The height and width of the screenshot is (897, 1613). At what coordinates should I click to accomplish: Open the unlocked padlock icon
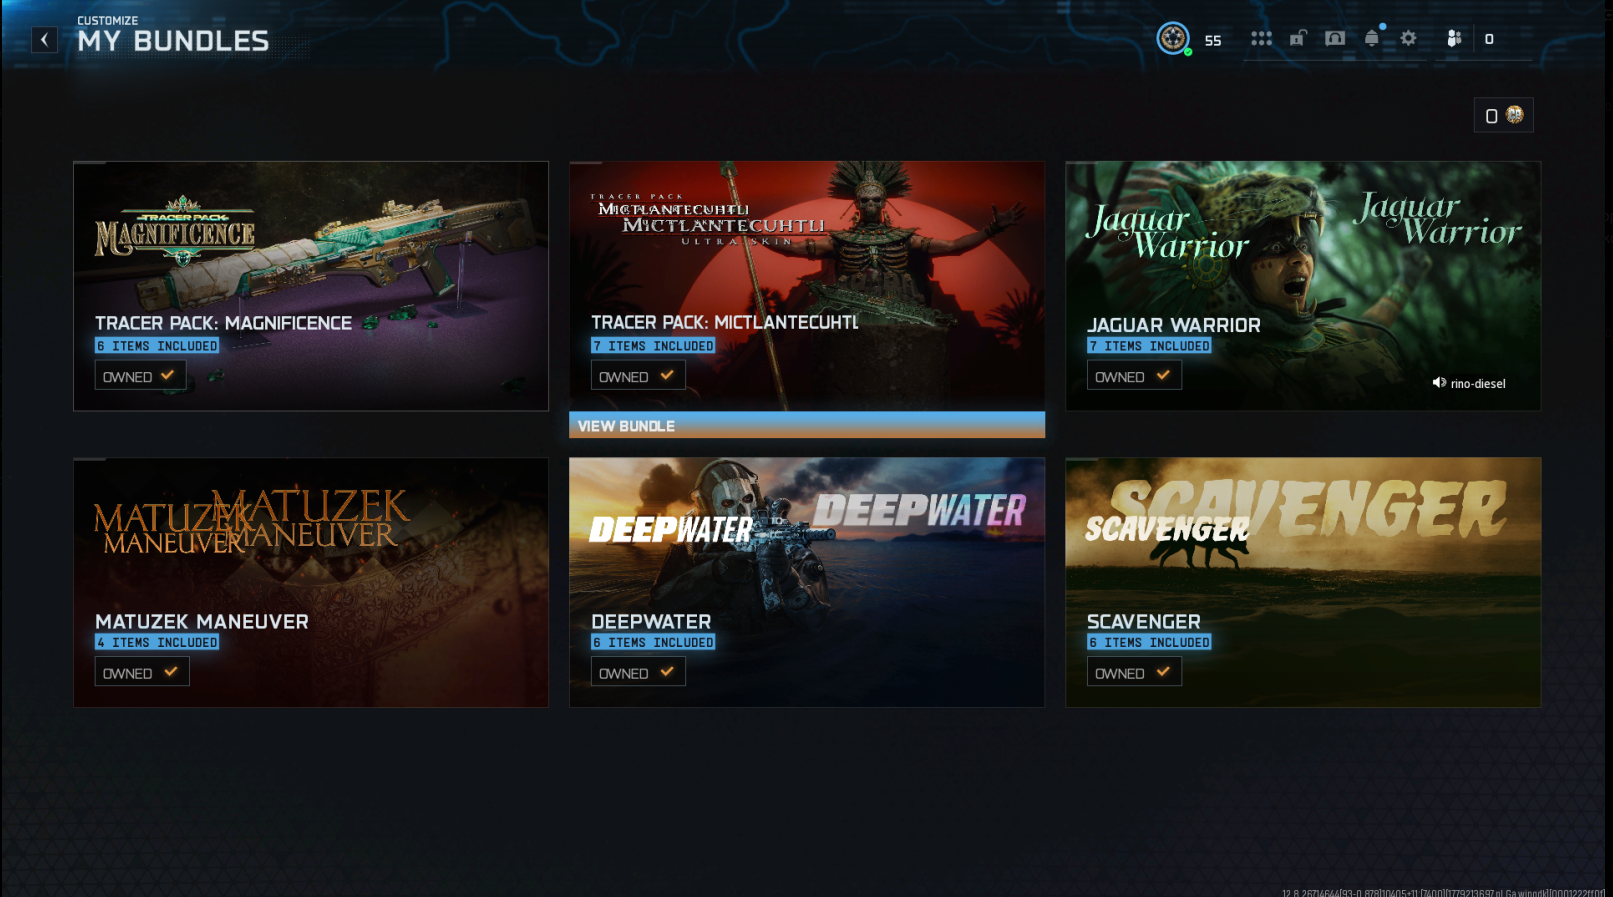[x=1298, y=39]
